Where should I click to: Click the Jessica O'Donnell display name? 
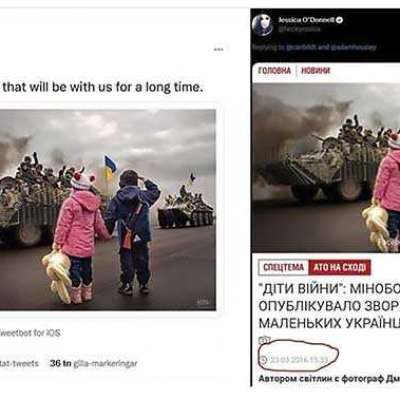[x=306, y=20]
